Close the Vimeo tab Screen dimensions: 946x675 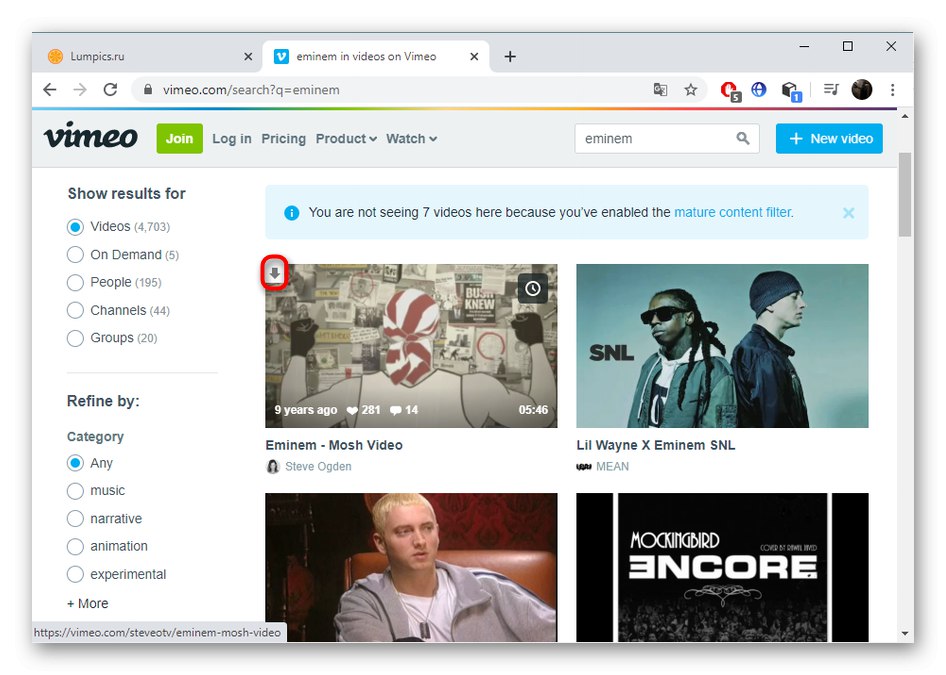click(x=474, y=57)
